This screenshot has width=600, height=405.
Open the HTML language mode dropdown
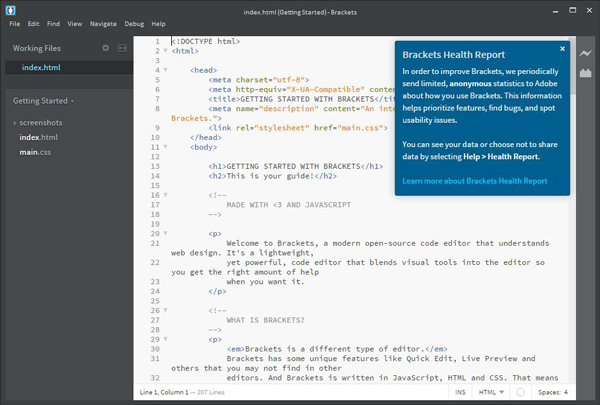coord(491,392)
